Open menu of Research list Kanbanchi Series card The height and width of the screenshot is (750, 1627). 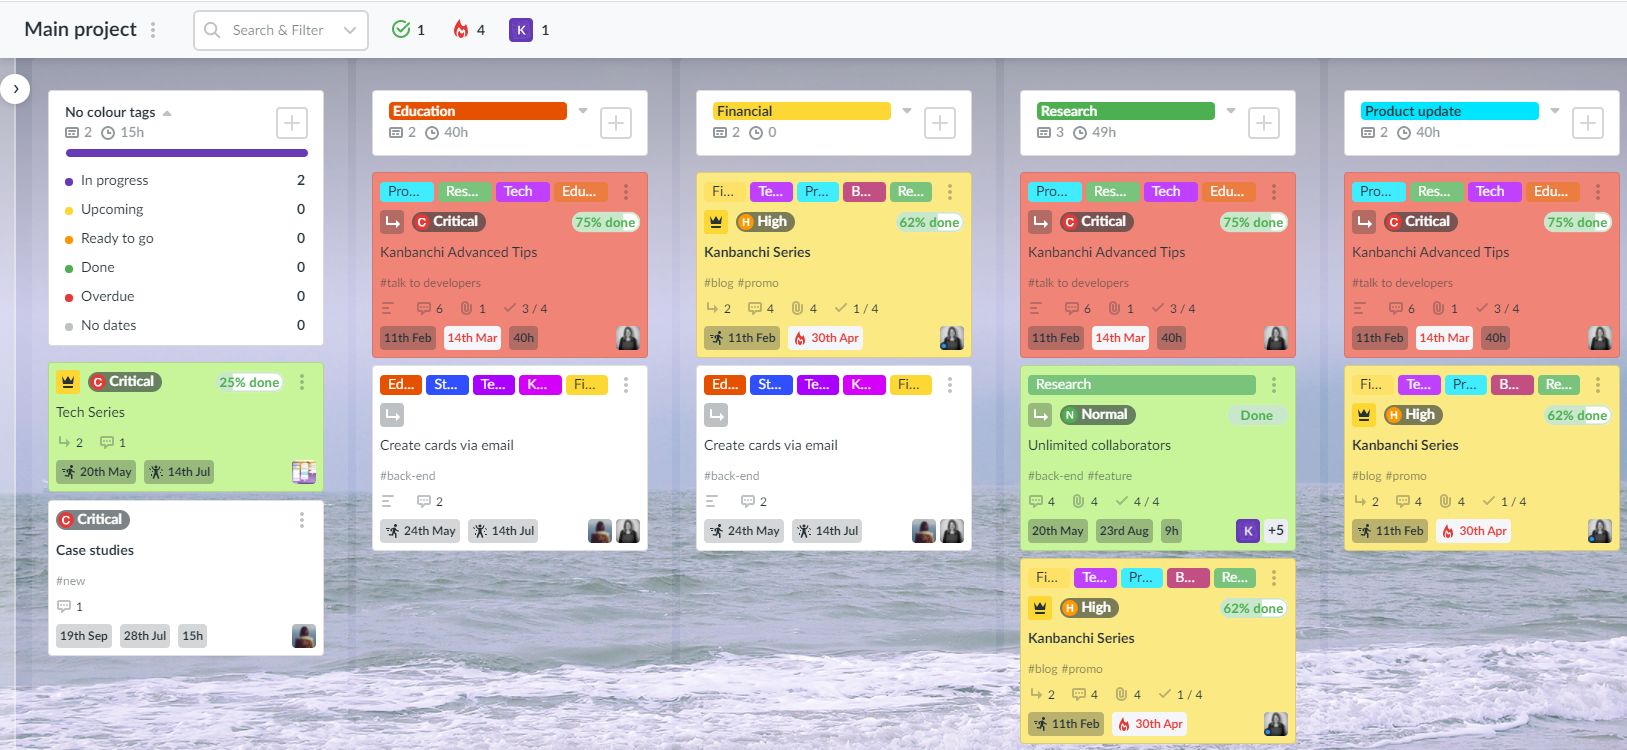pos(1274,578)
